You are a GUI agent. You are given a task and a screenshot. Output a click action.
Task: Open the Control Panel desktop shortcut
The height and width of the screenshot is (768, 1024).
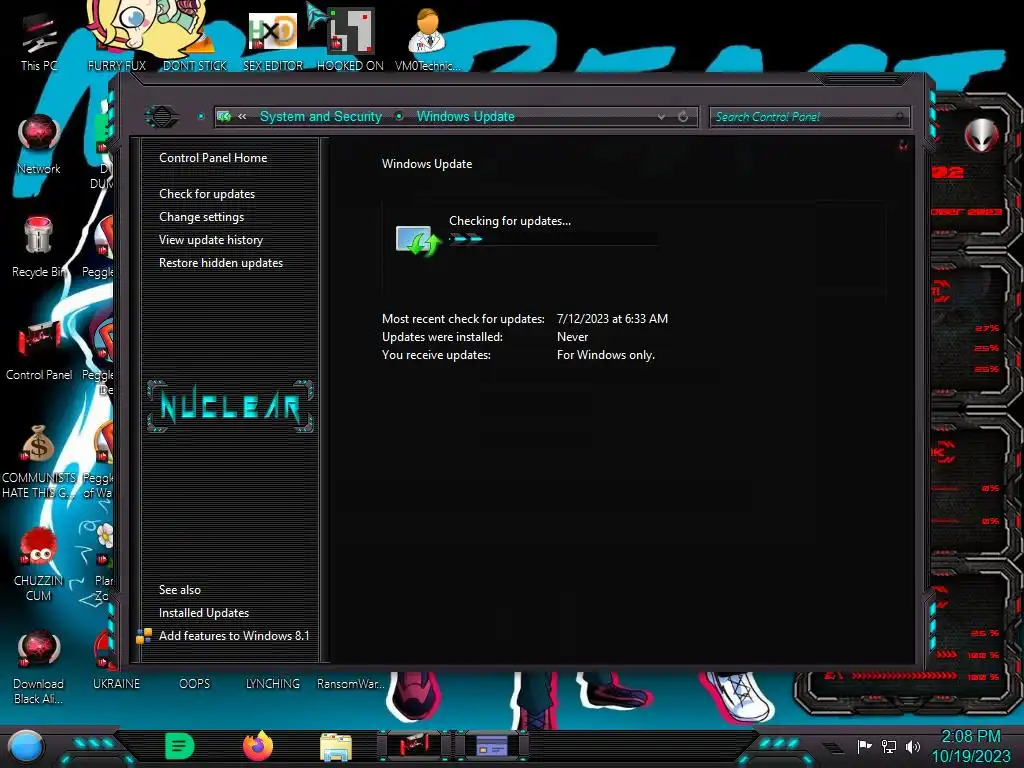[39, 350]
